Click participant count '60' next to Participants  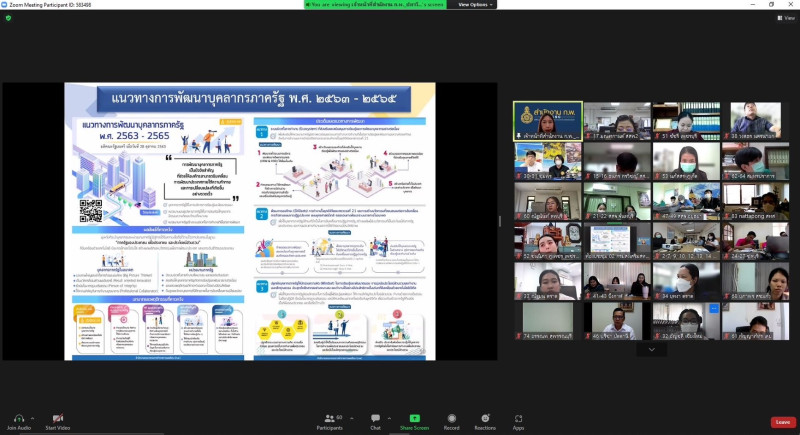pos(339,417)
